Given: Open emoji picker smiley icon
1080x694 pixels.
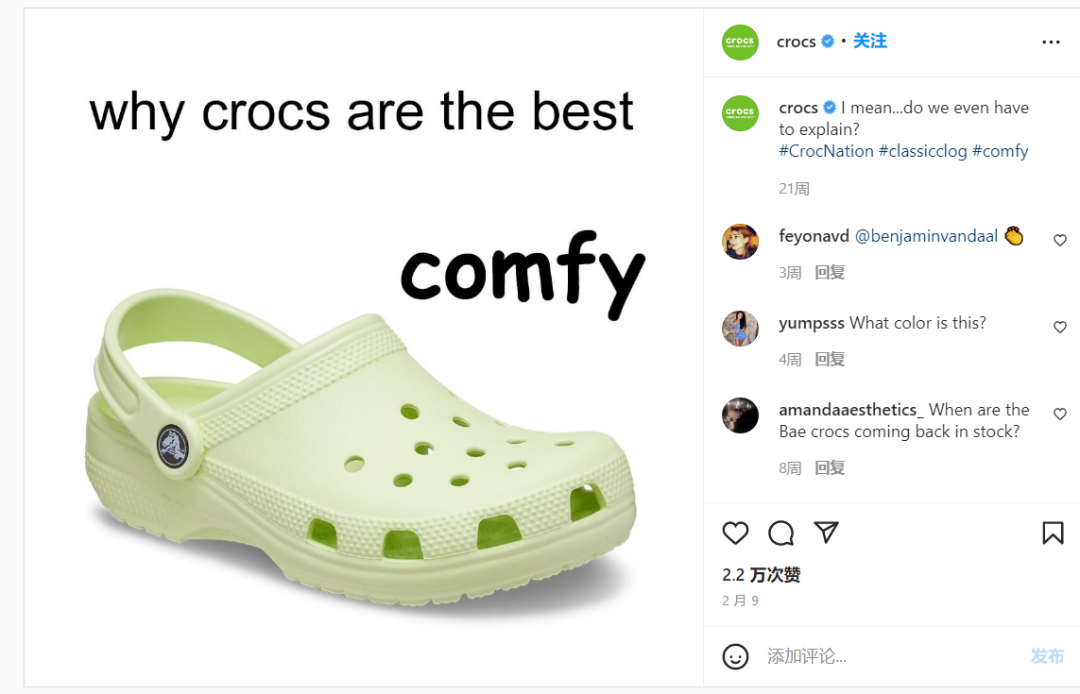Looking at the screenshot, I should 735,656.
